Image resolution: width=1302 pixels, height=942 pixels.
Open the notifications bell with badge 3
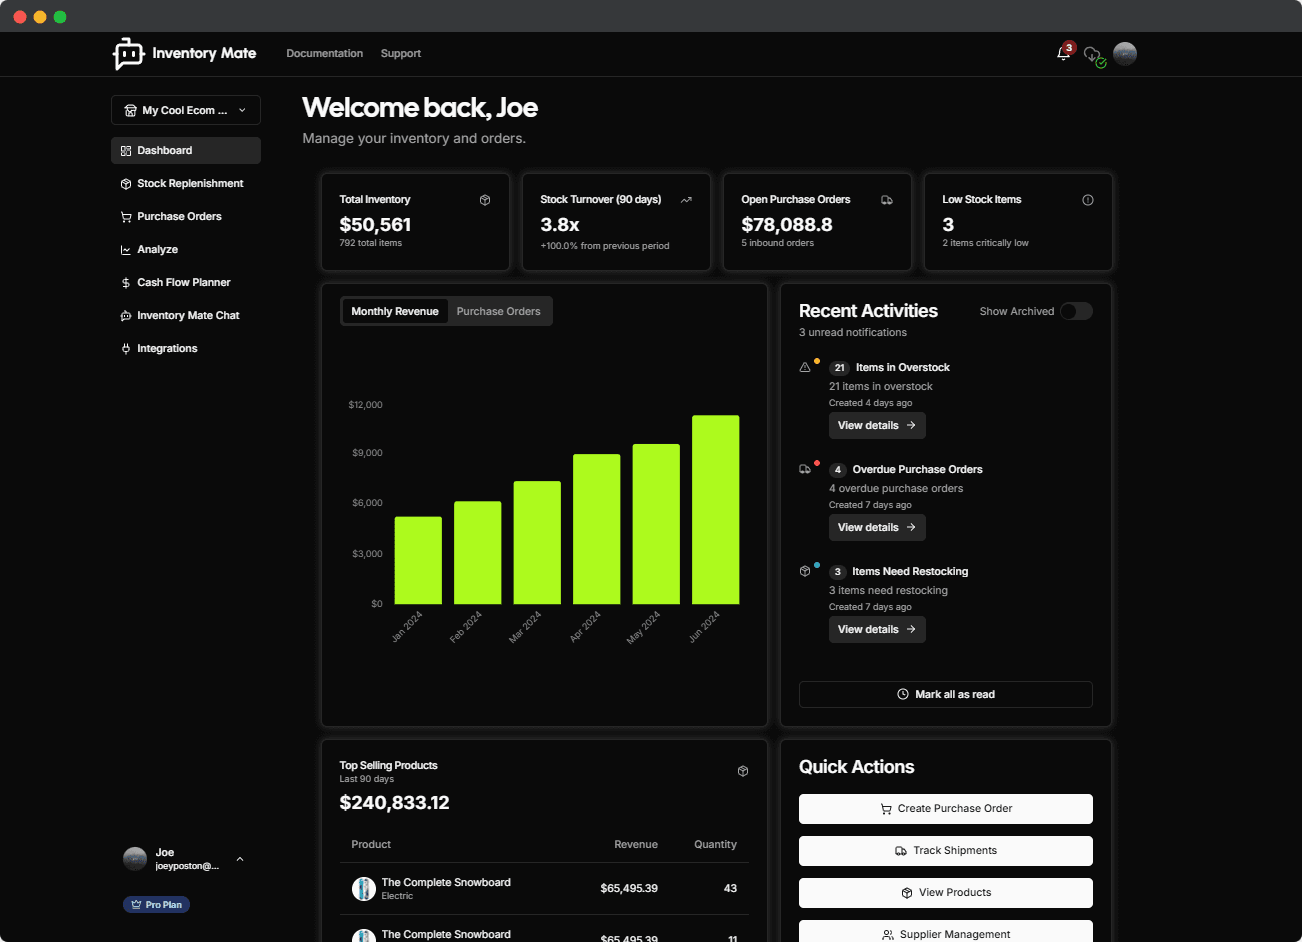tap(1064, 53)
